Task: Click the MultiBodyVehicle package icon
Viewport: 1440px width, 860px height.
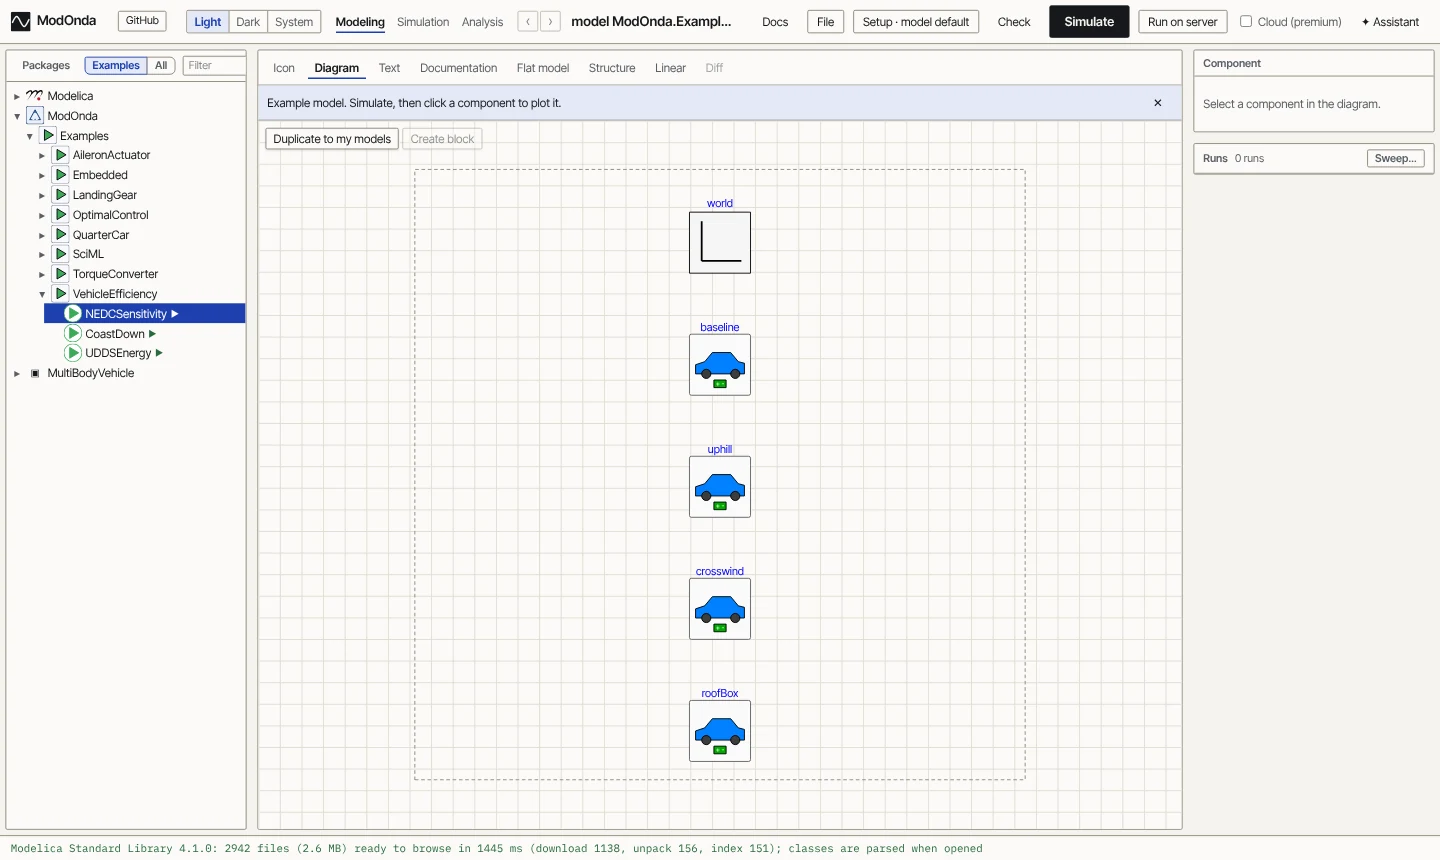Action: click(x=35, y=373)
